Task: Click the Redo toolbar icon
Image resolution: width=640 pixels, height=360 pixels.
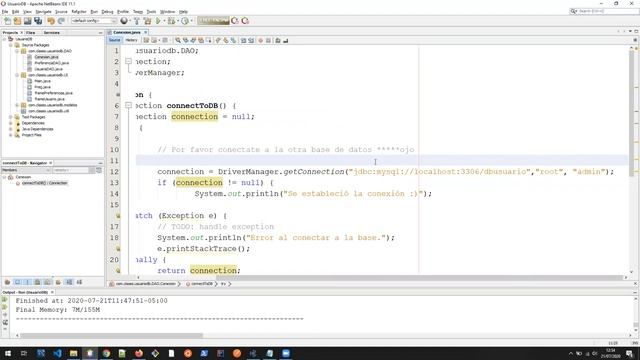Action: pos(61,21)
